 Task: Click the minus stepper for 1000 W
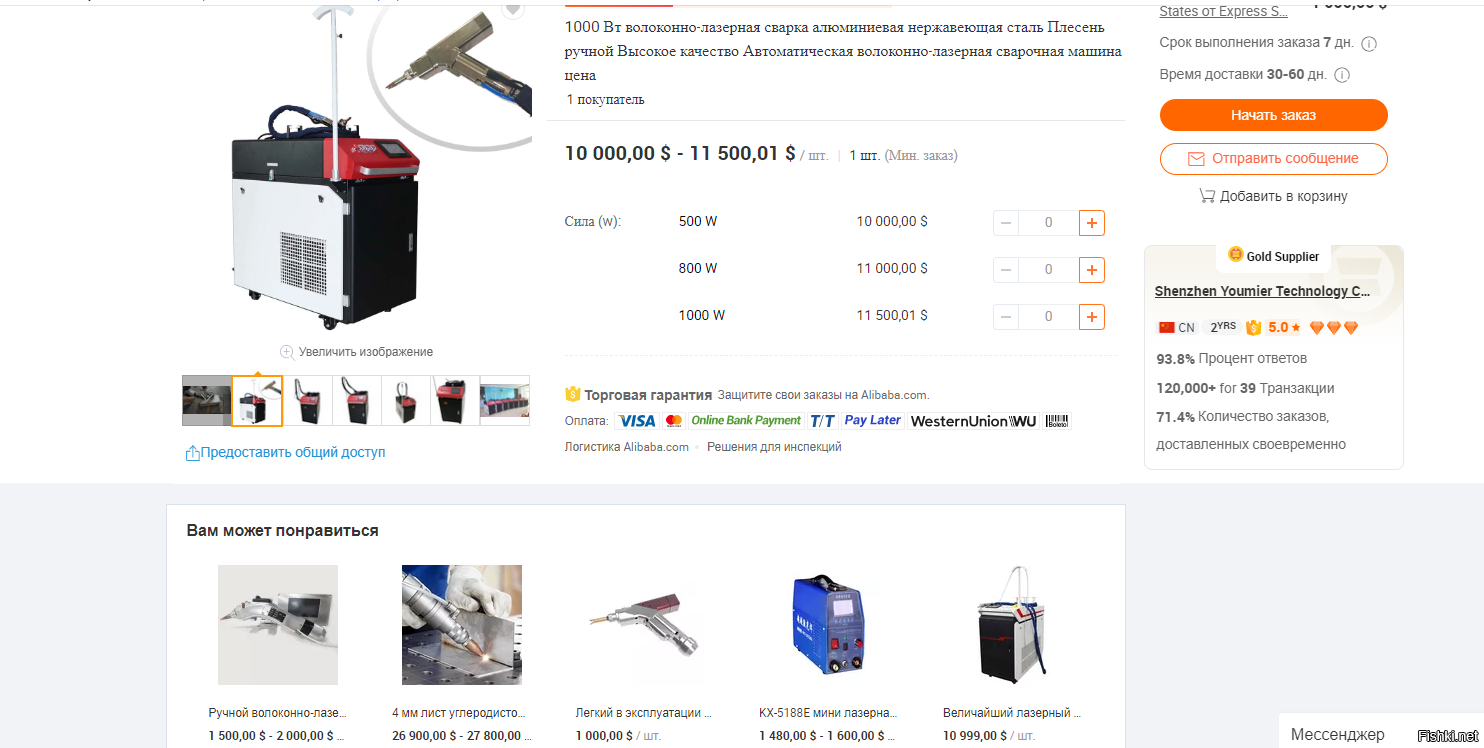[1006, 317]
